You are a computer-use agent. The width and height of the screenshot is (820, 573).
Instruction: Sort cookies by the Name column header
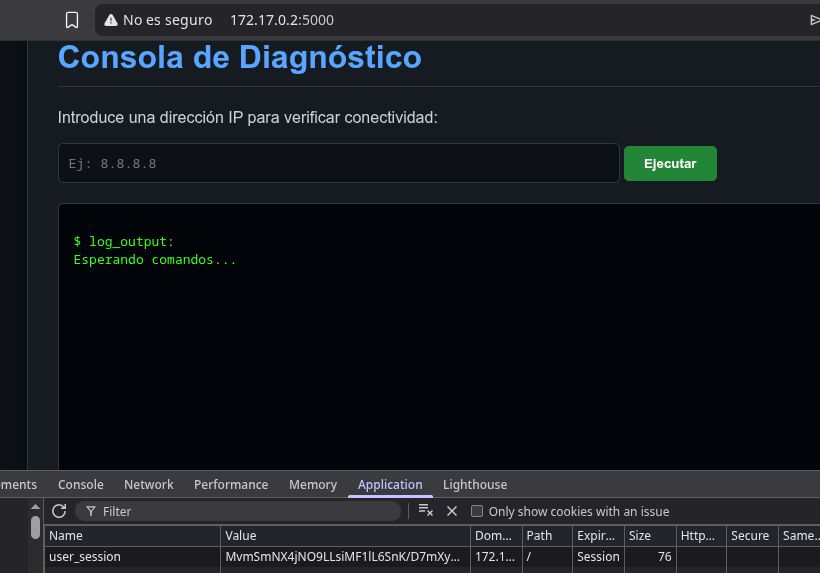pyautogui.click(x=130, y=536)
